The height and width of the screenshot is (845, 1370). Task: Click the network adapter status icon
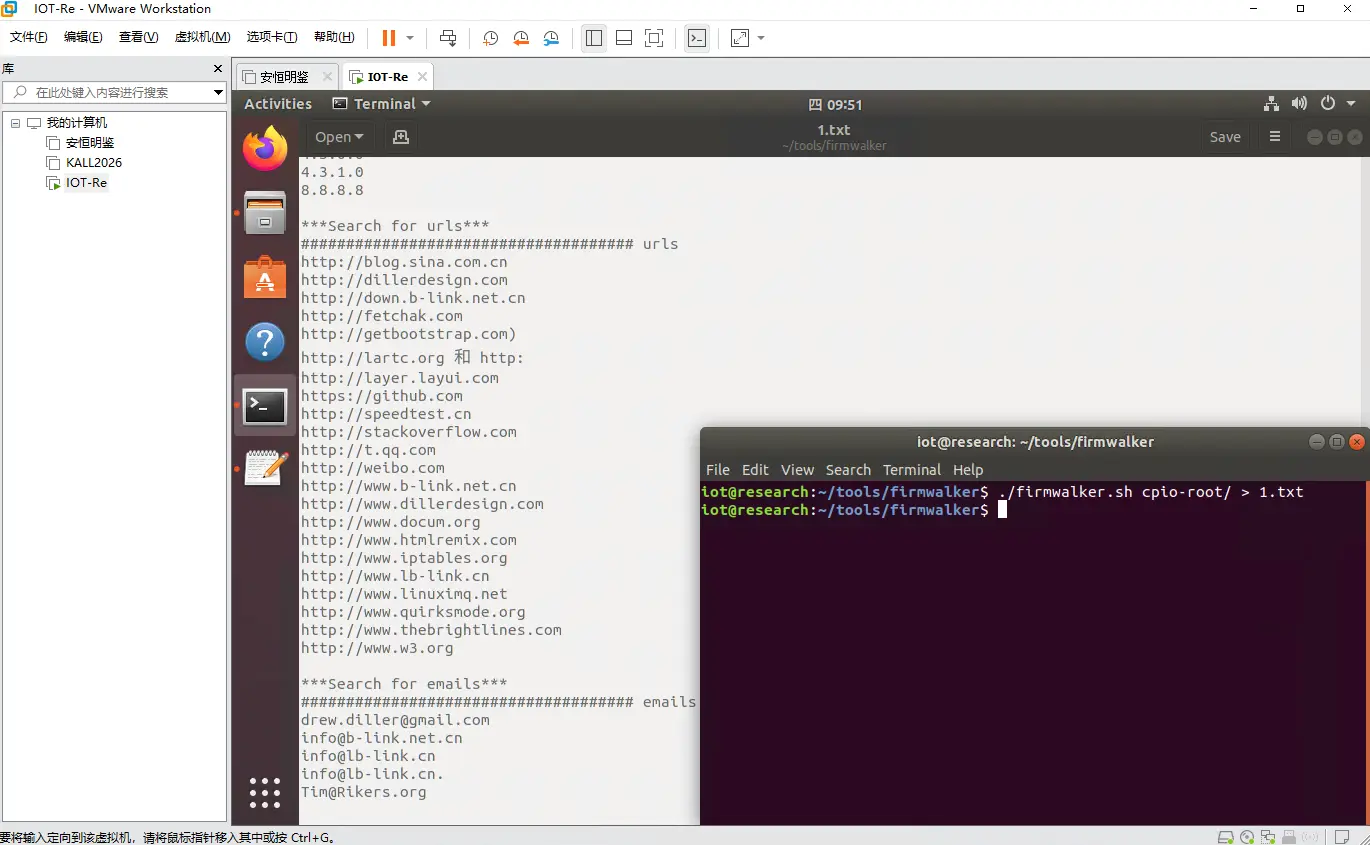pyautogui.click(x=1268, y=837)
